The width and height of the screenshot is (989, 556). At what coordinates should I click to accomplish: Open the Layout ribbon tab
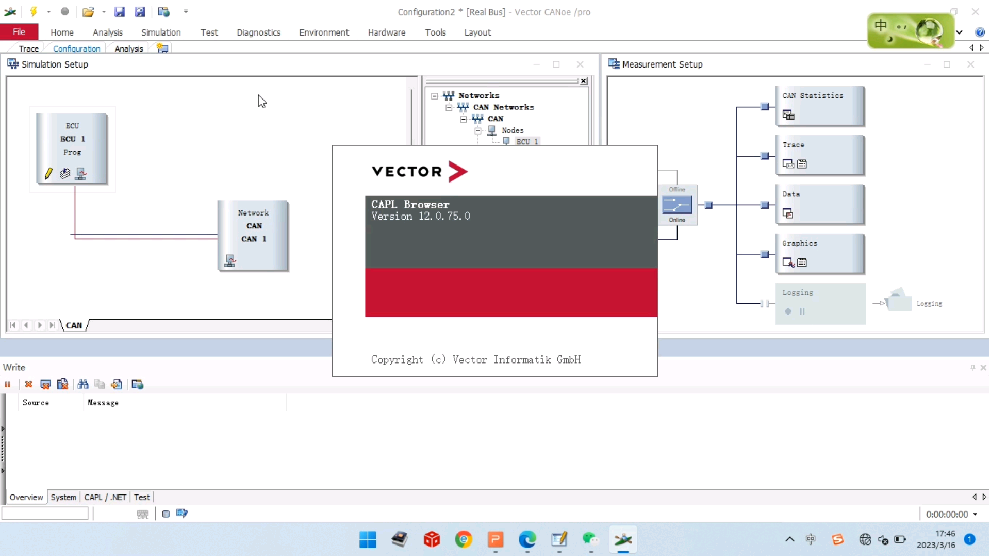click(x=477, y=32)
